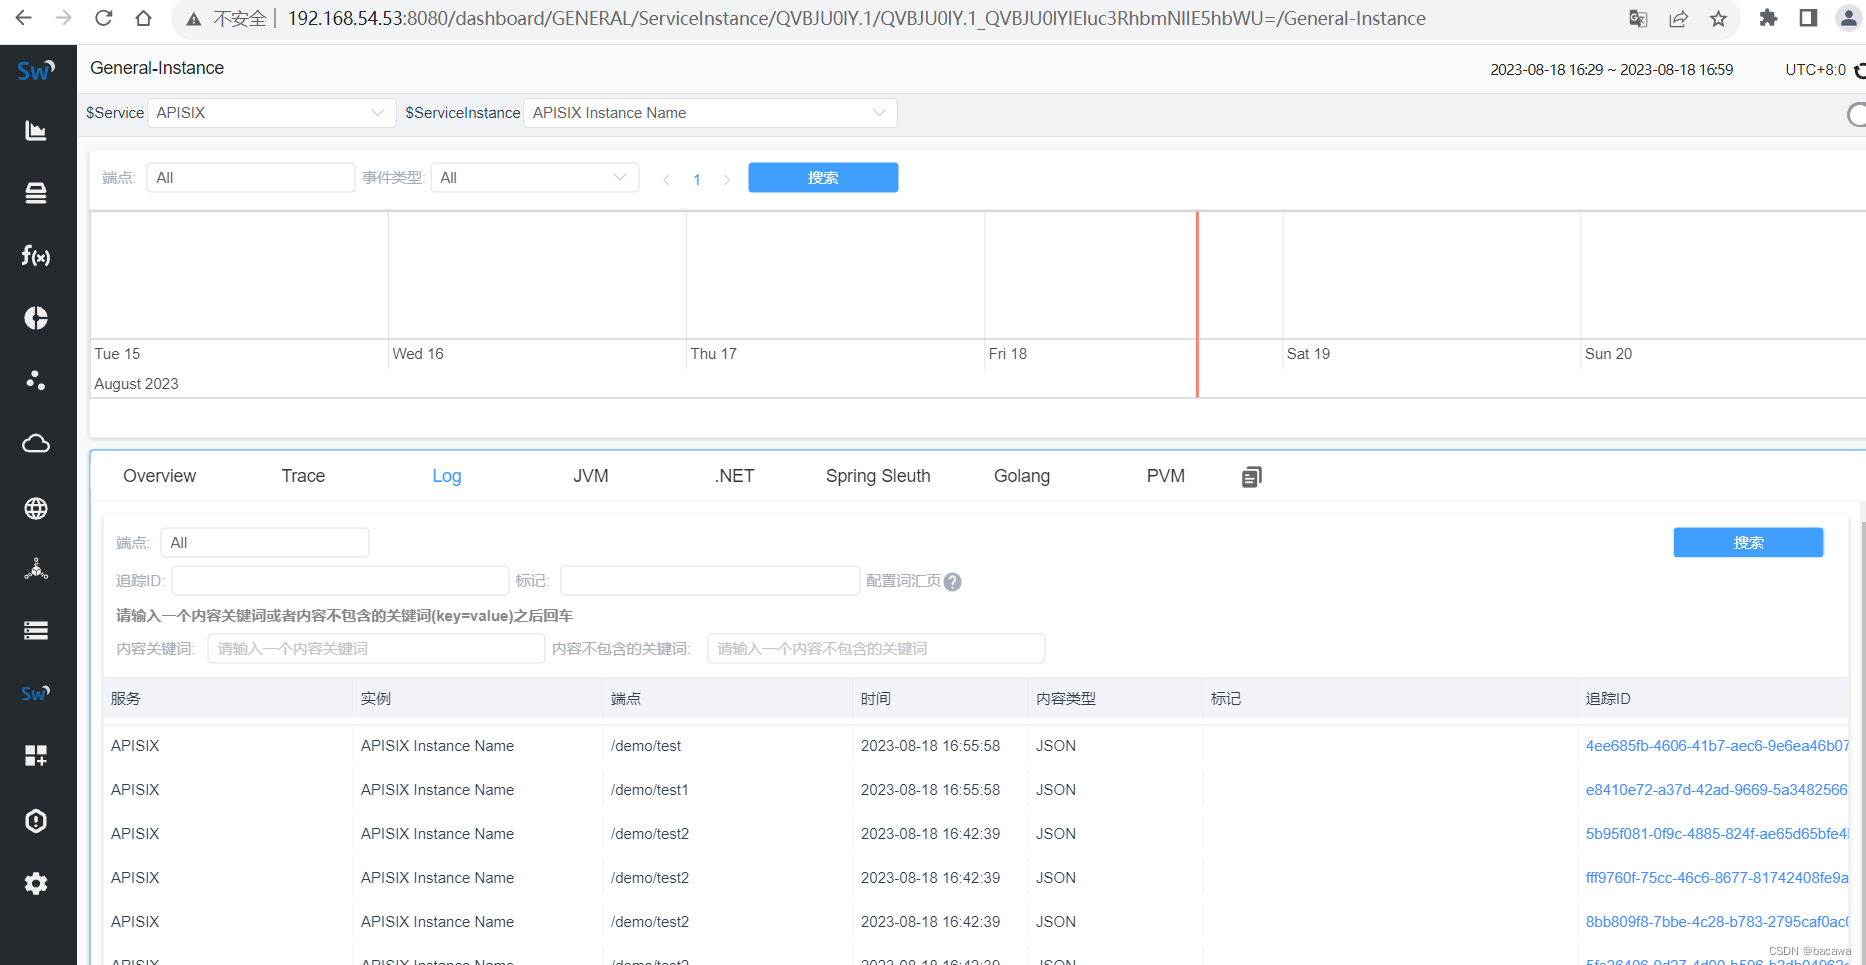Click the 时间 column header
This screenshot has height=965, width=1866.
(876, 699)
